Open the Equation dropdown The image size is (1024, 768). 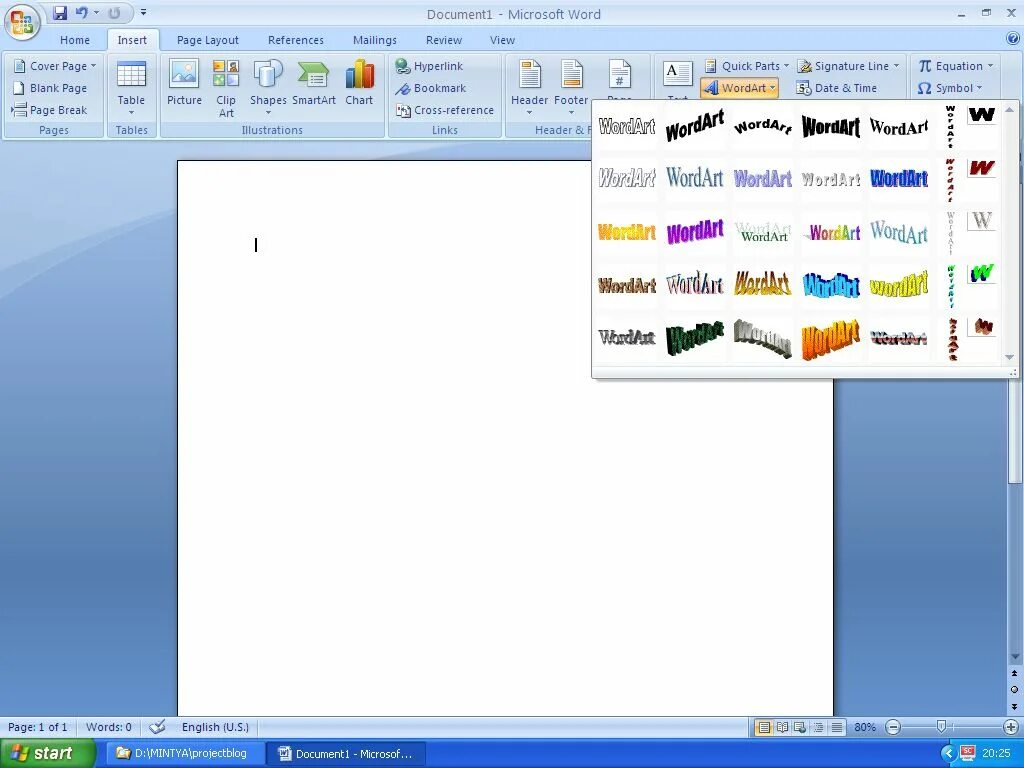(x=955, y=66)
